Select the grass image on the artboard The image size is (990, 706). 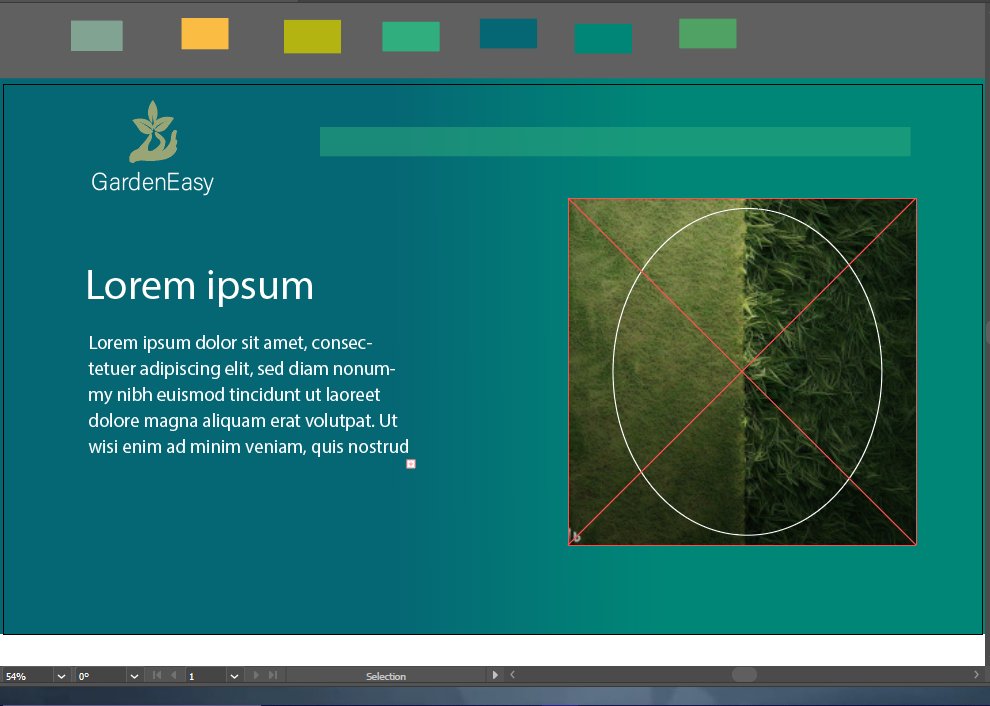tap(742, 372)
